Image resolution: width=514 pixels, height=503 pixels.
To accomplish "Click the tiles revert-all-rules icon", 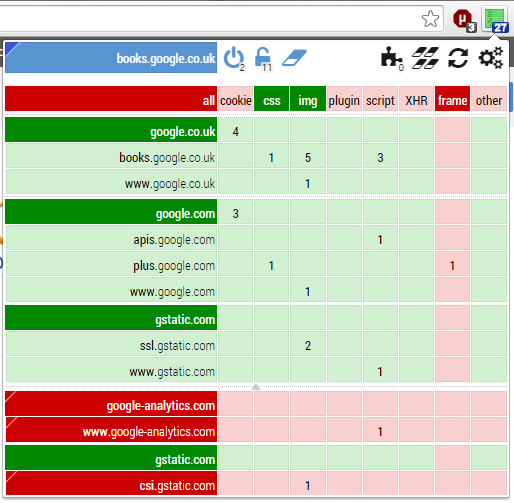I will point(425,58).
